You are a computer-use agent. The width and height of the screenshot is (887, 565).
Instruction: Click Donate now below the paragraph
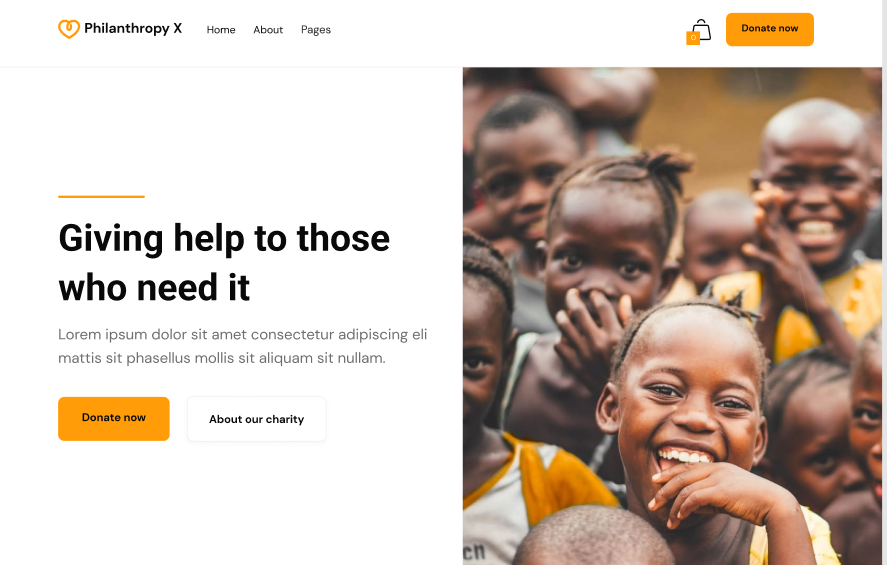pyautogui.click(x=114, y=419)
